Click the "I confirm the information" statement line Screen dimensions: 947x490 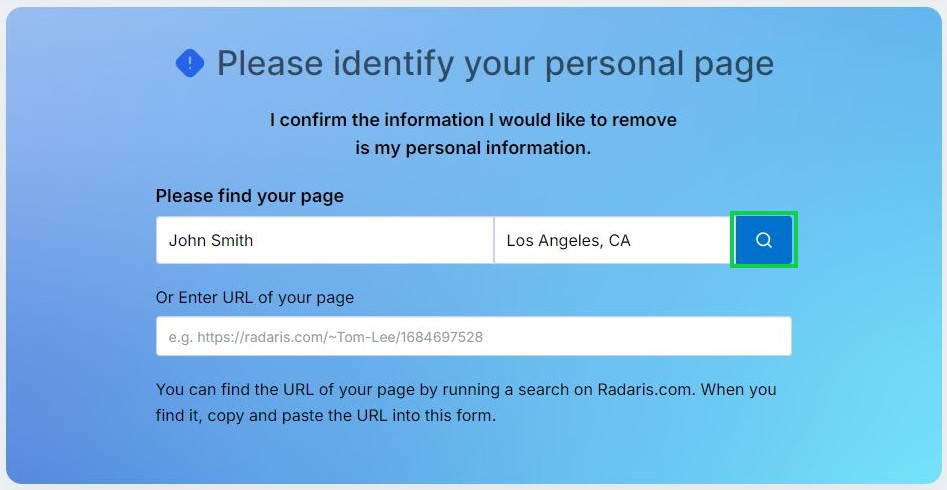(473, 120)
